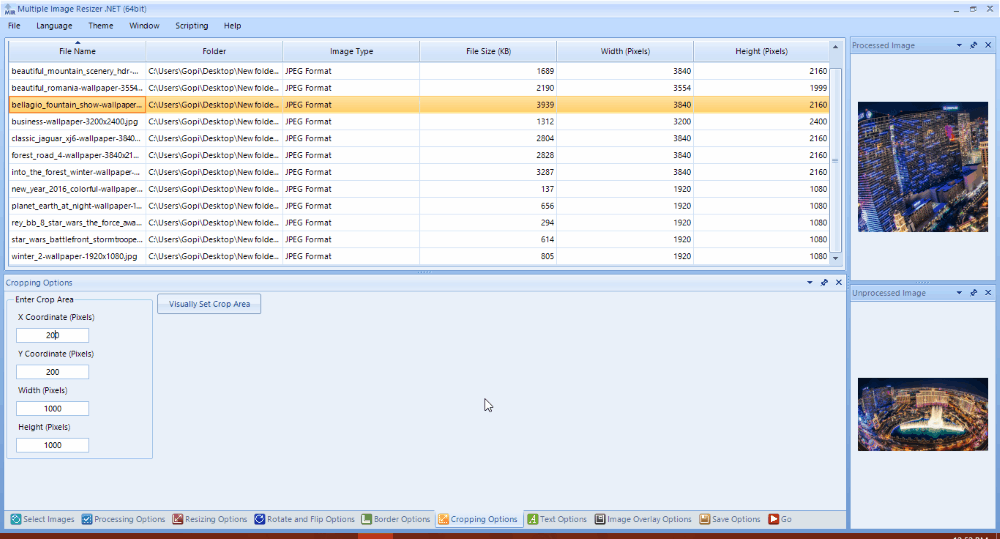The image size is (1000, 539).
Task: Click file size value 3939
Action: [545, 105]
